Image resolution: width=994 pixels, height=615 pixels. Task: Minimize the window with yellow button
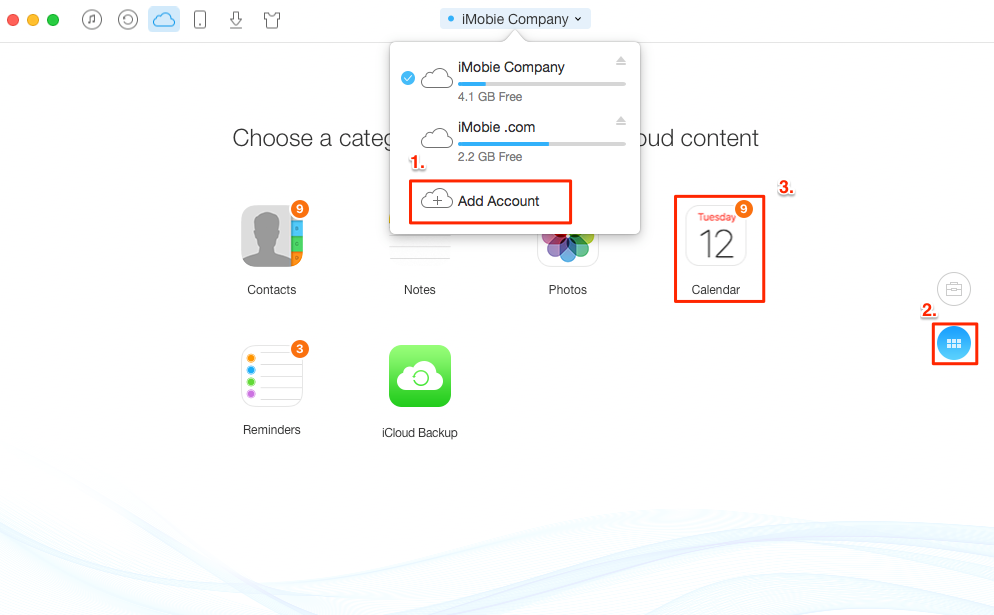33,20
